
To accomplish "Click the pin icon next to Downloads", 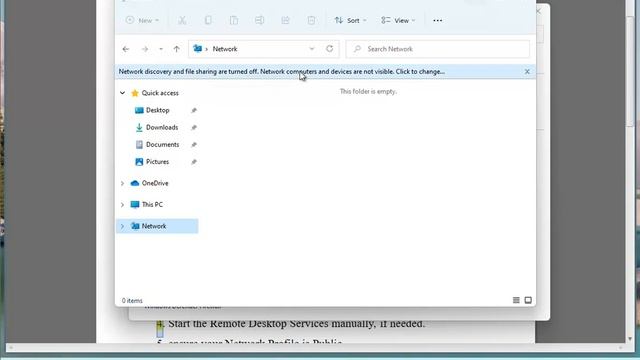I will point(194,127).
